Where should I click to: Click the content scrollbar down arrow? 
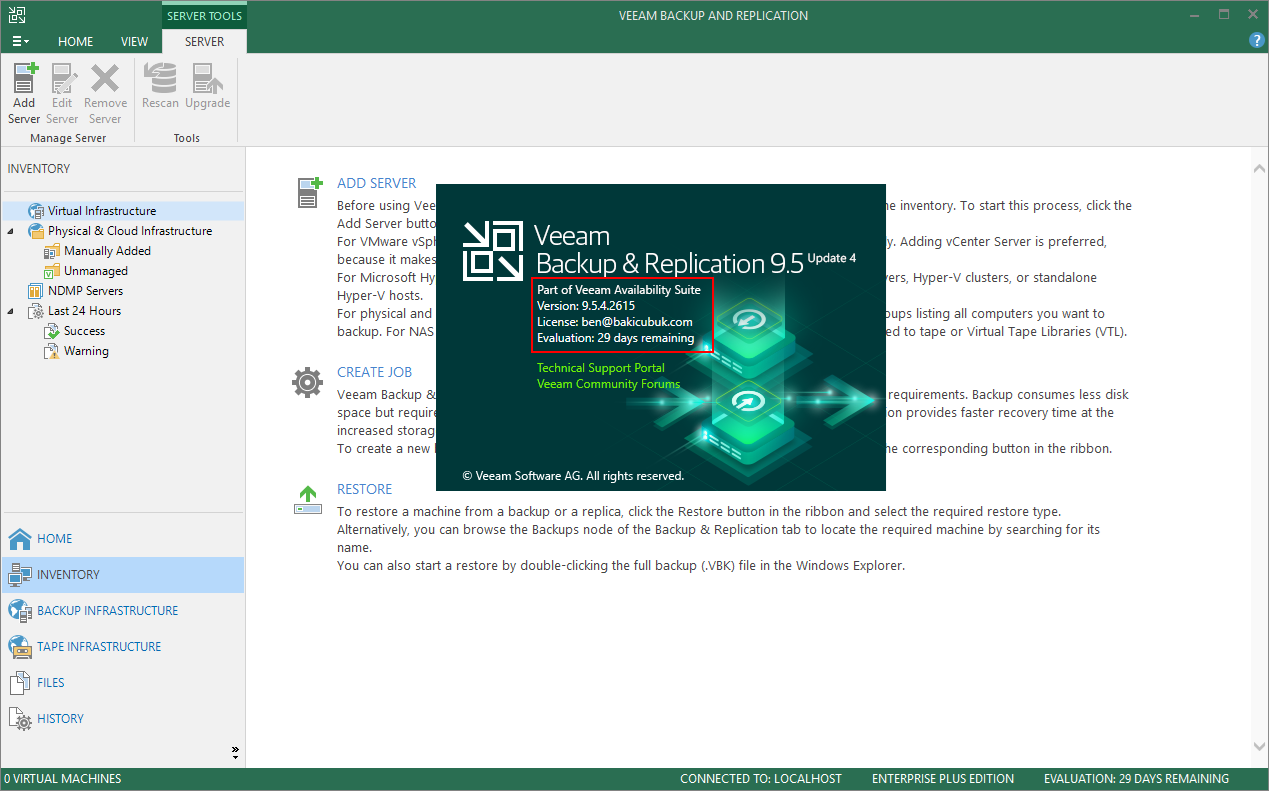pos(1260,746)
